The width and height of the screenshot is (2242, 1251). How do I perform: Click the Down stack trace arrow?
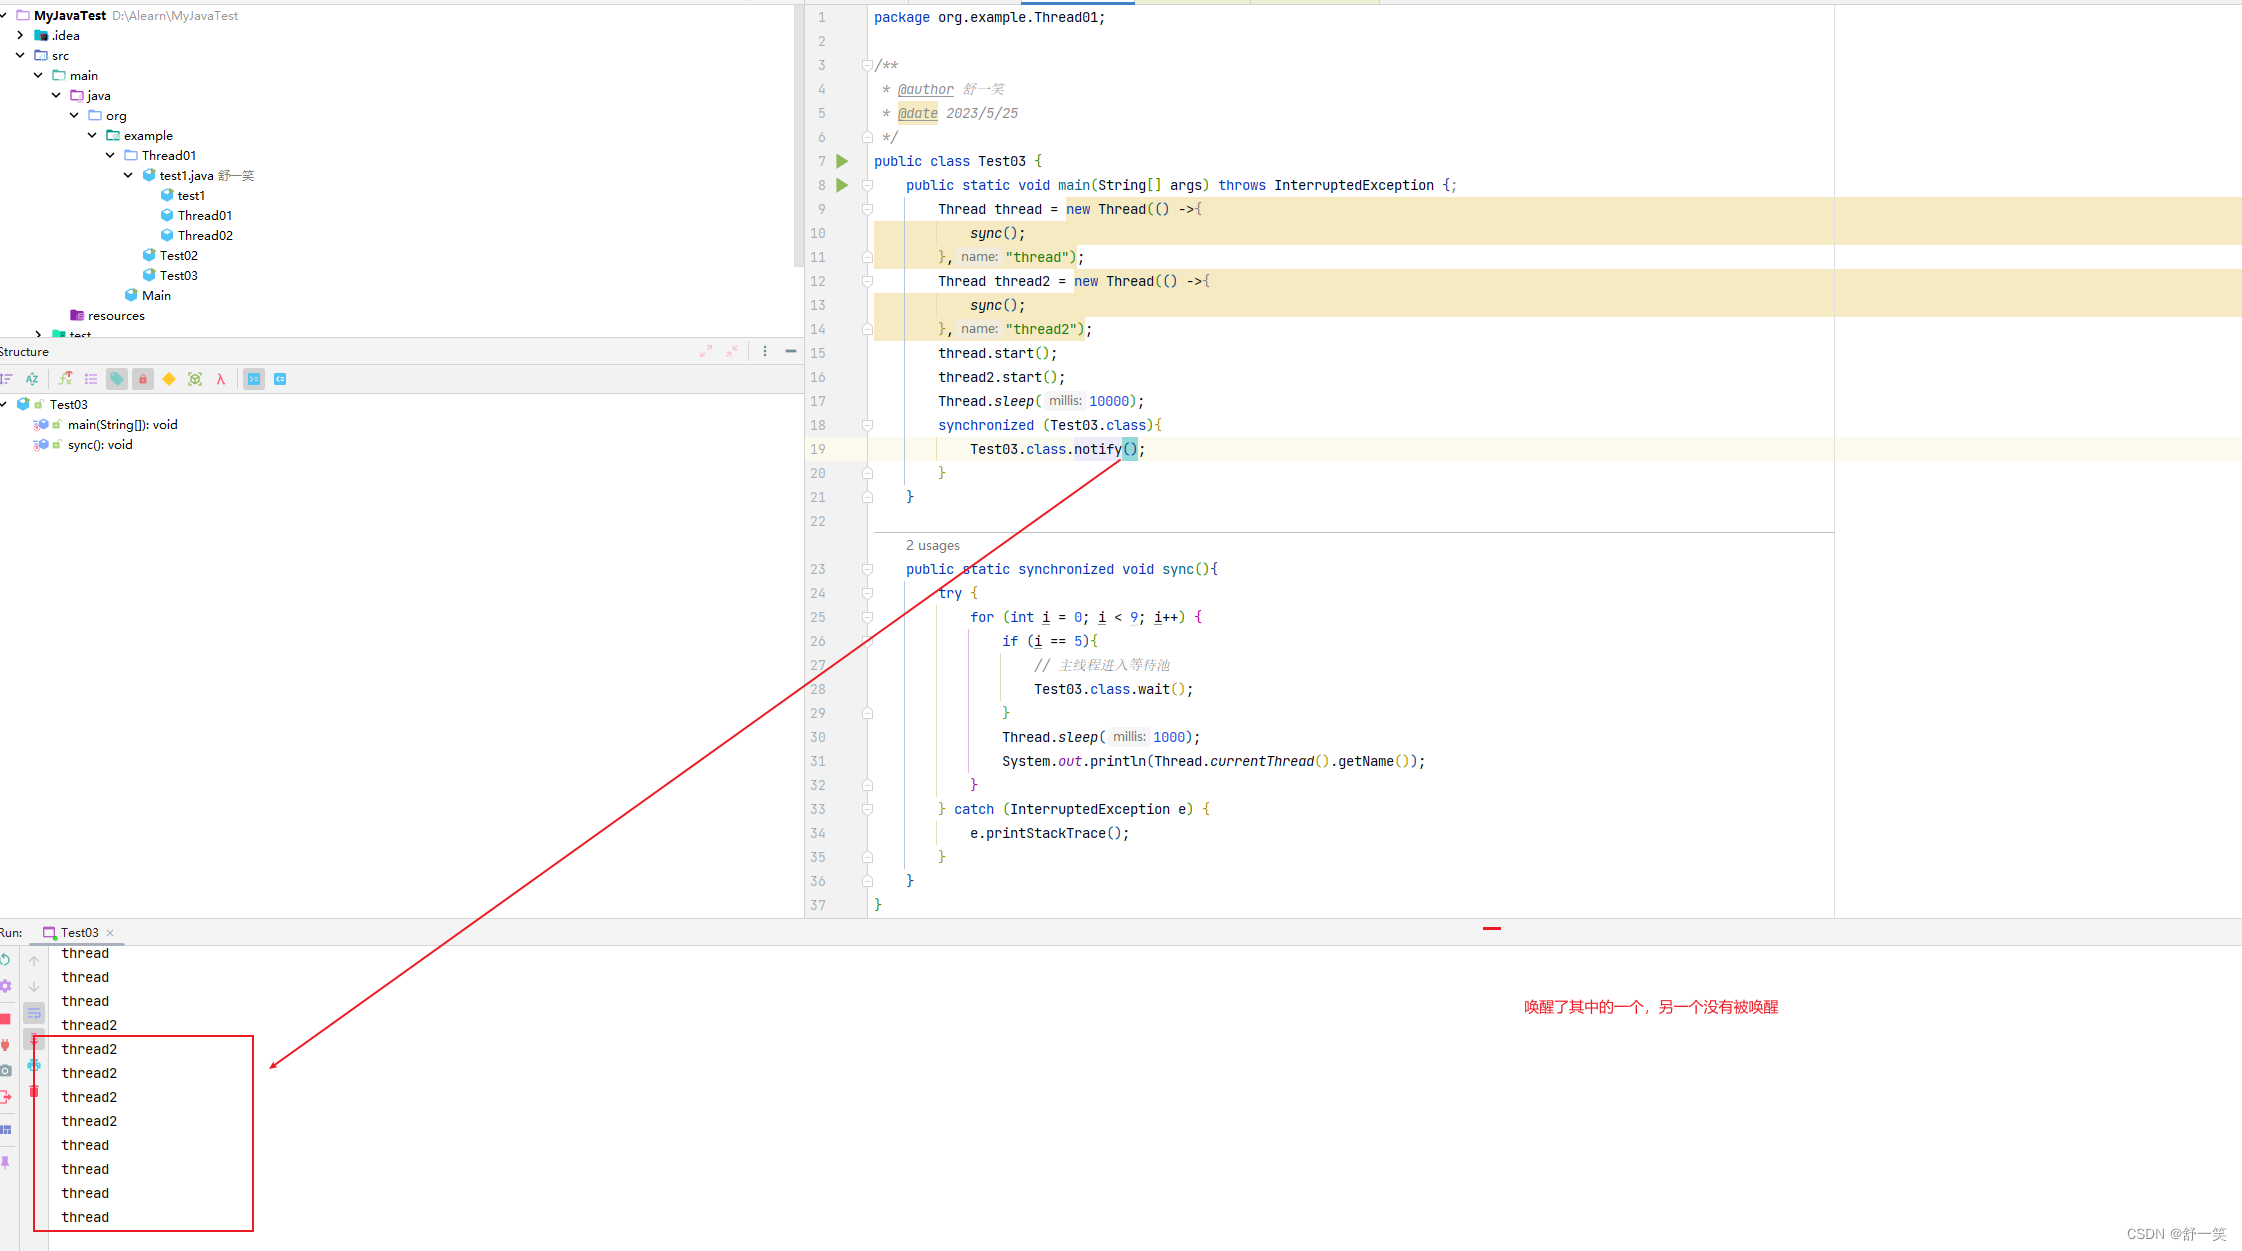[x=34, y=987]
